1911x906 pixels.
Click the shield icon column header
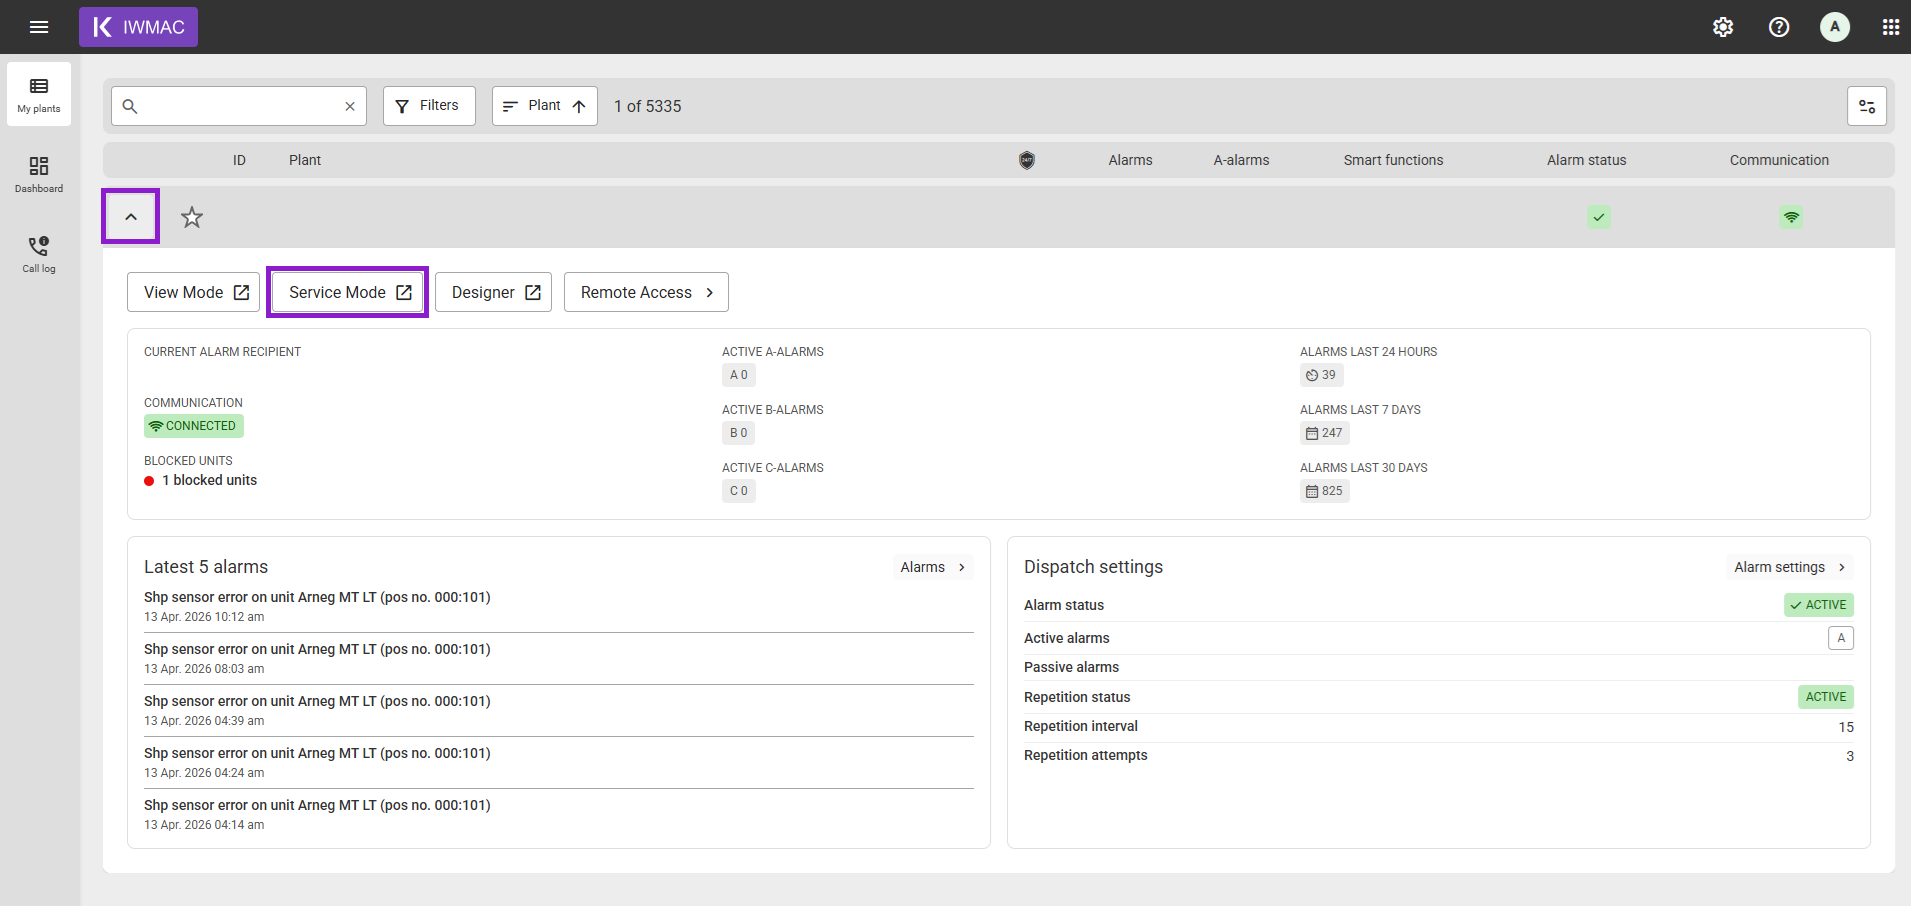point(1027,160)
